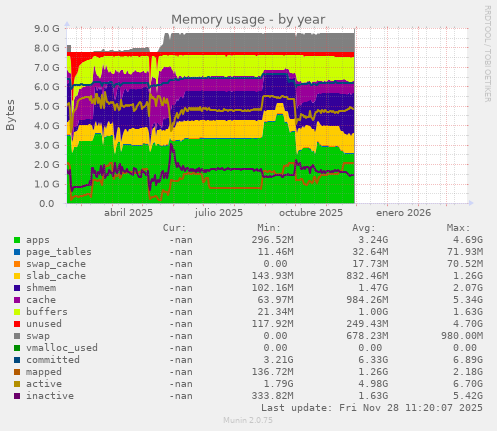Click the 'swap_cache' legend label
Viewport: 497px width, 431px height.
point(56,264)
